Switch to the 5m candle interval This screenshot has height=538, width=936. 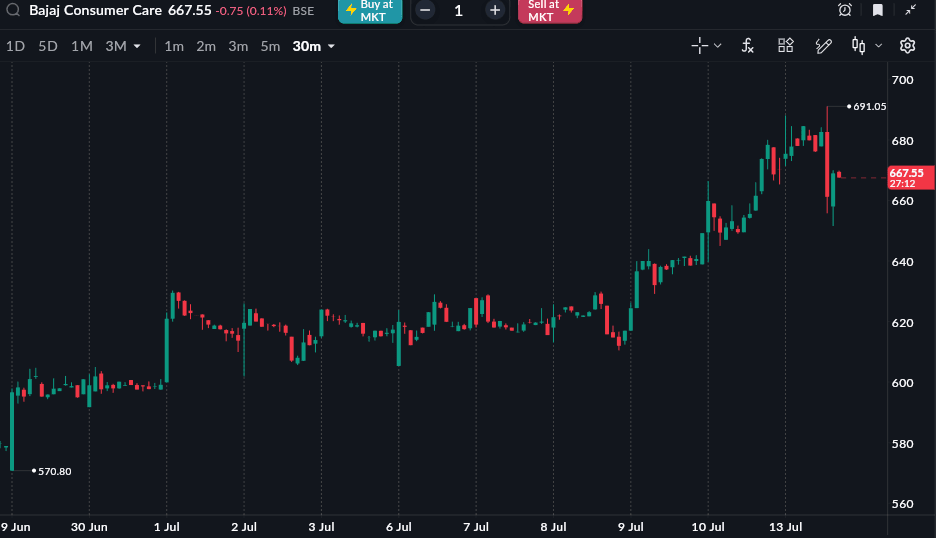pyautogui.click(x=270, y=46)
